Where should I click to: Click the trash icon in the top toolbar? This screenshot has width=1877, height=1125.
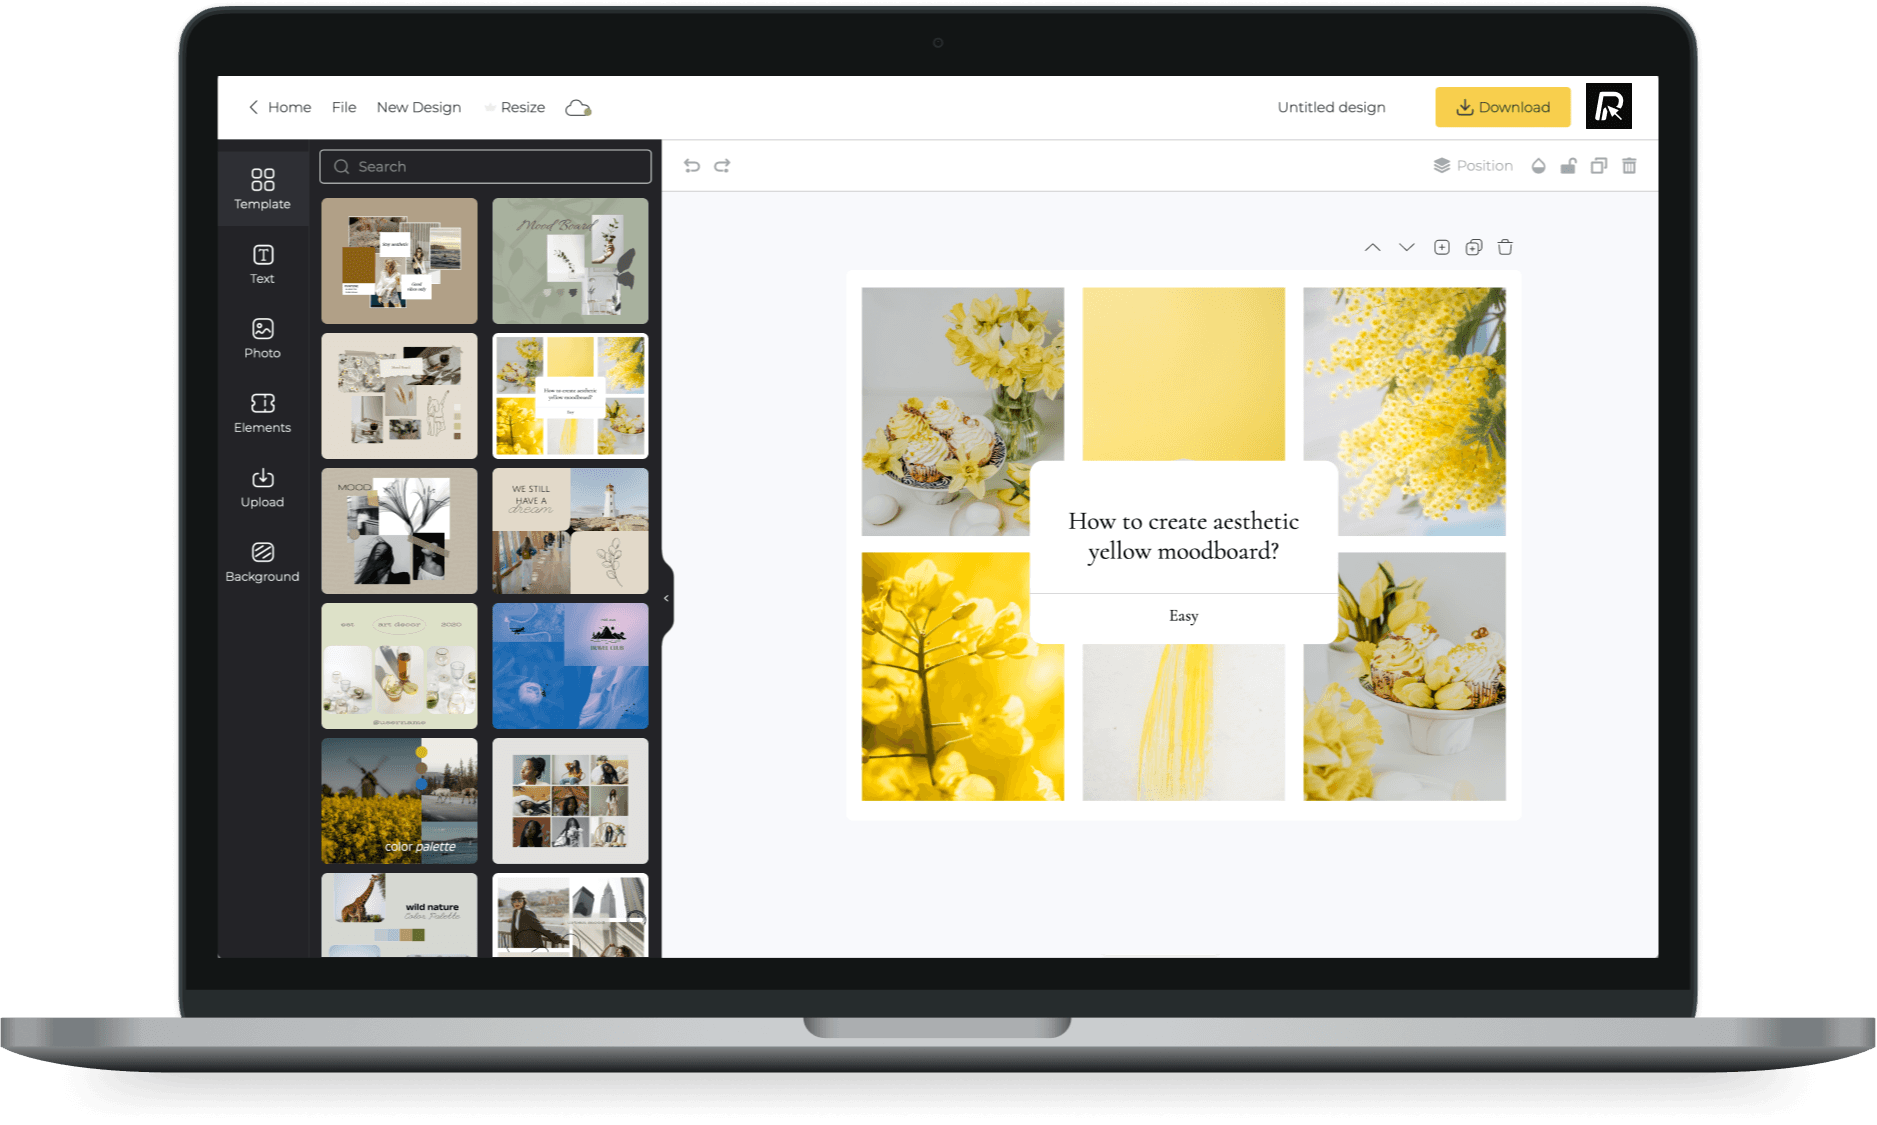[1629, 165]
